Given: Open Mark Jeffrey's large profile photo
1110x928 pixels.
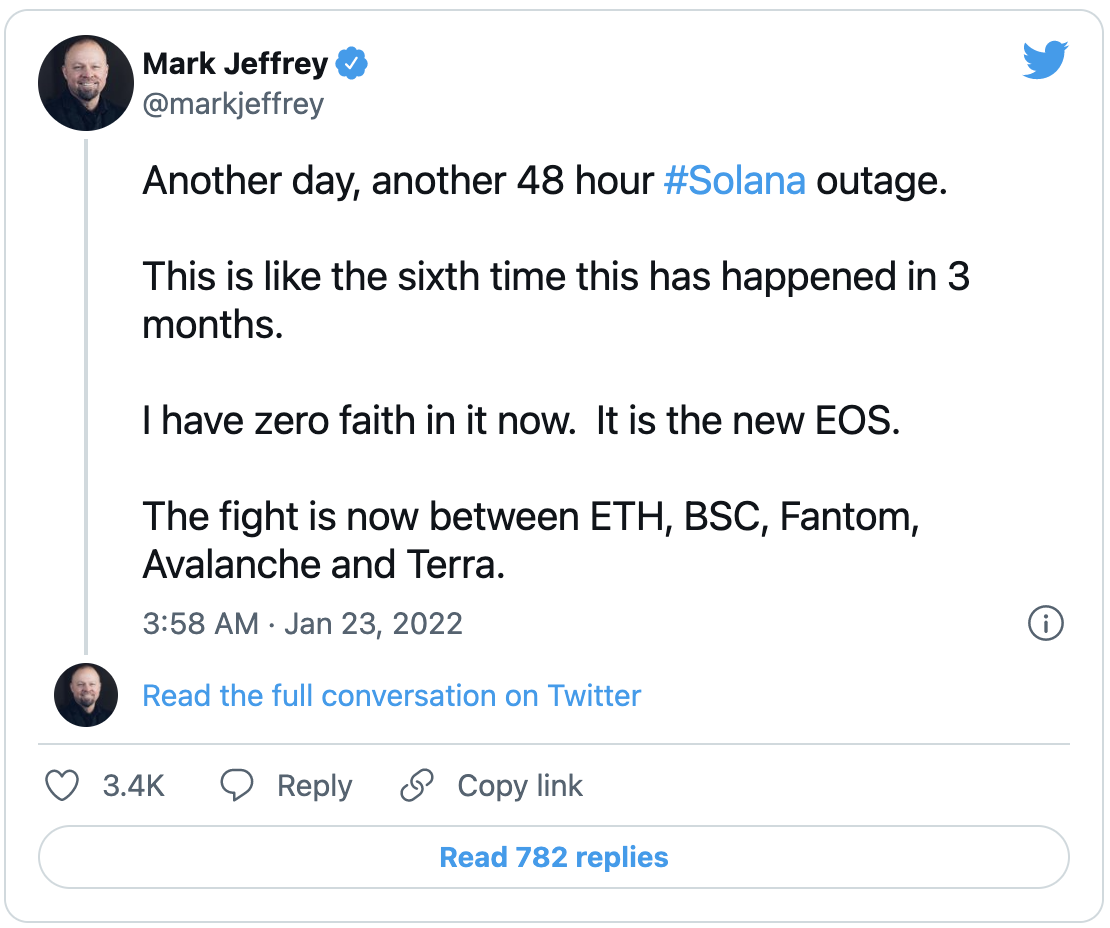Looking at the screenshot, I should pos(86,83).
